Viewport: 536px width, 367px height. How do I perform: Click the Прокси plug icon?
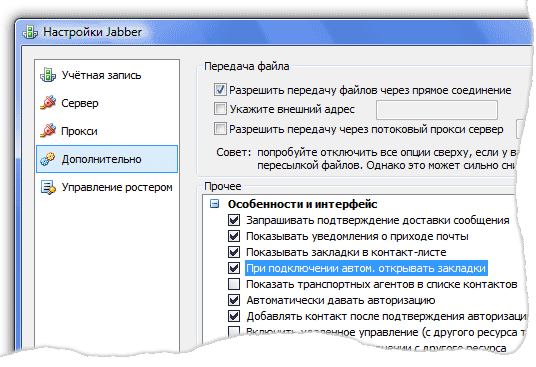point(48,131)
